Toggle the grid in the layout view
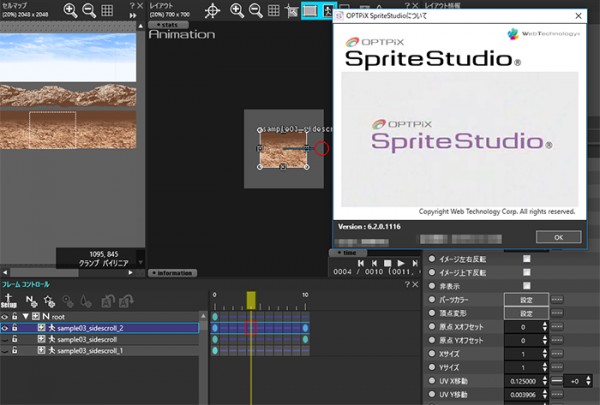The height and width of the screenshot is (405, 600). coord(273,10)
